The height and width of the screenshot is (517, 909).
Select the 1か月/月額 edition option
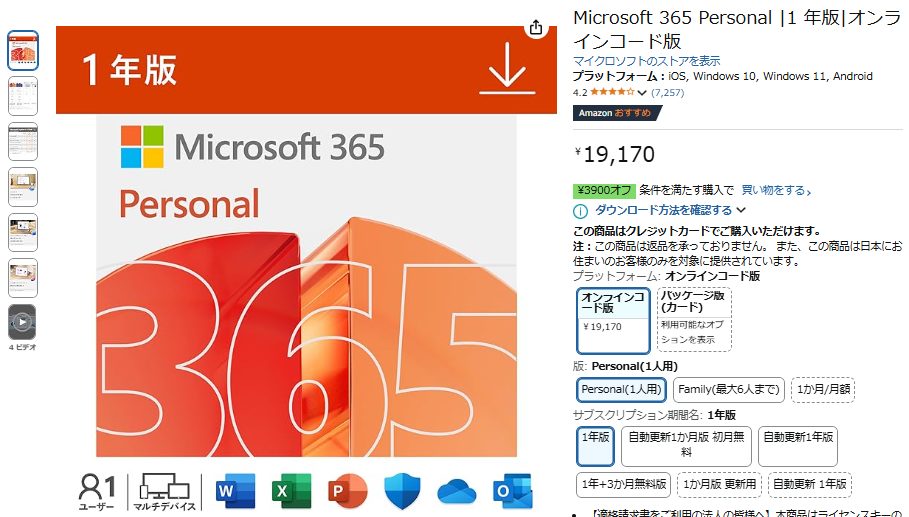click(823, 389)
